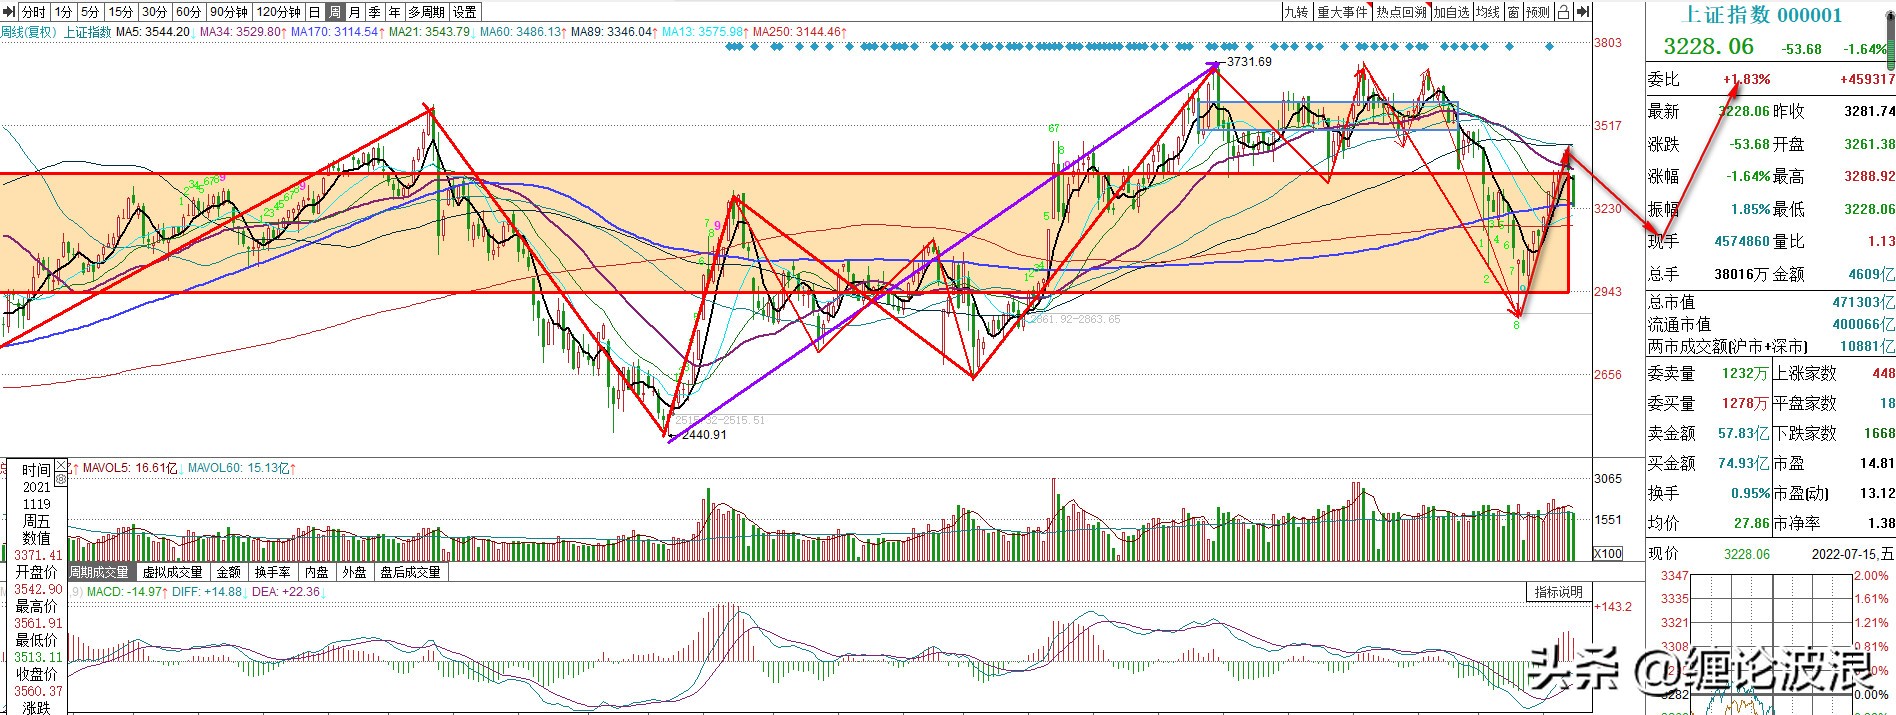Switch to the 虚拟成交量 tab

(172, 572)
